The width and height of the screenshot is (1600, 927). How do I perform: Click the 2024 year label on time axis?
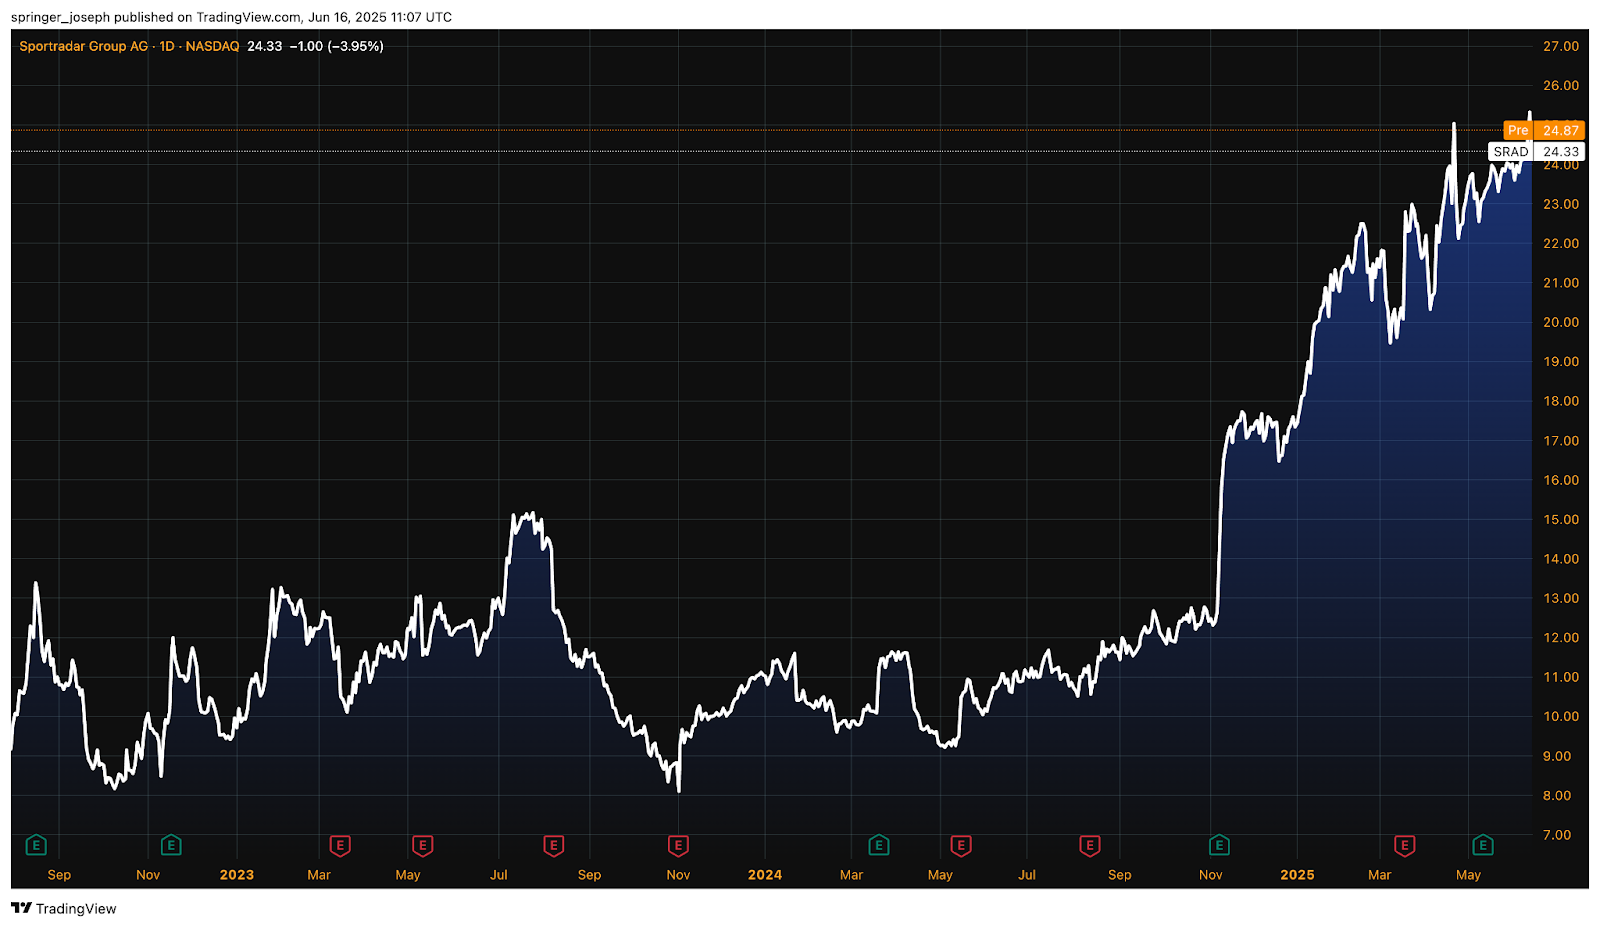click(765, 875)
